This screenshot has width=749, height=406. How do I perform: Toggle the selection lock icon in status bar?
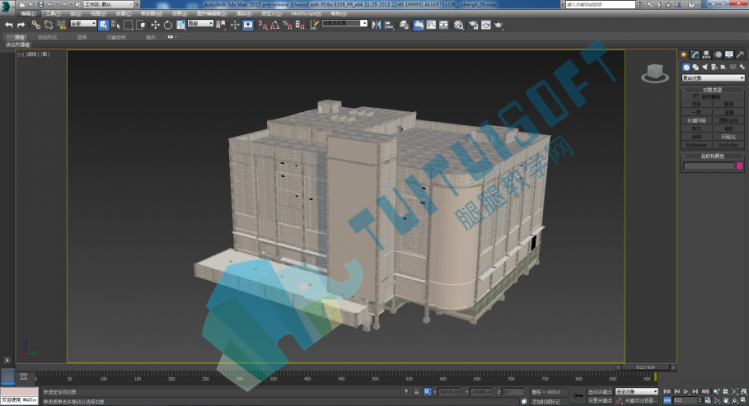[x=417, y=392]
